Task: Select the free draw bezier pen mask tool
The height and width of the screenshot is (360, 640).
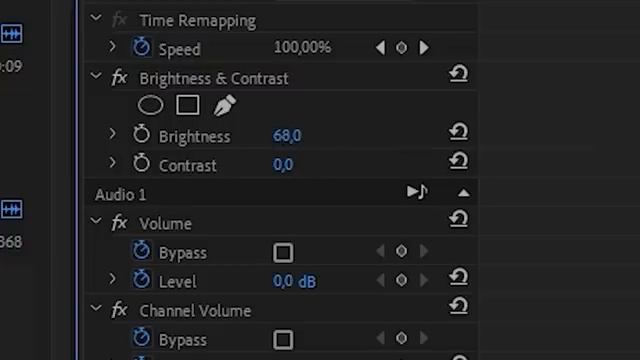Action: click(224, 105)
